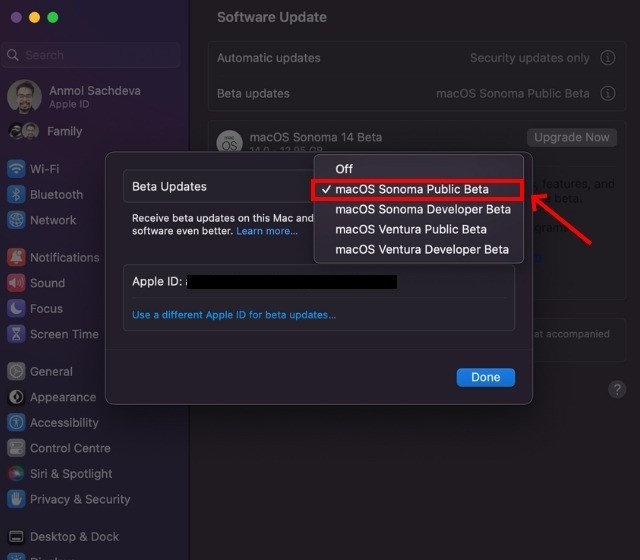Select macOS Sonoma Developer Beta option
640x560 pixels.
419,209
